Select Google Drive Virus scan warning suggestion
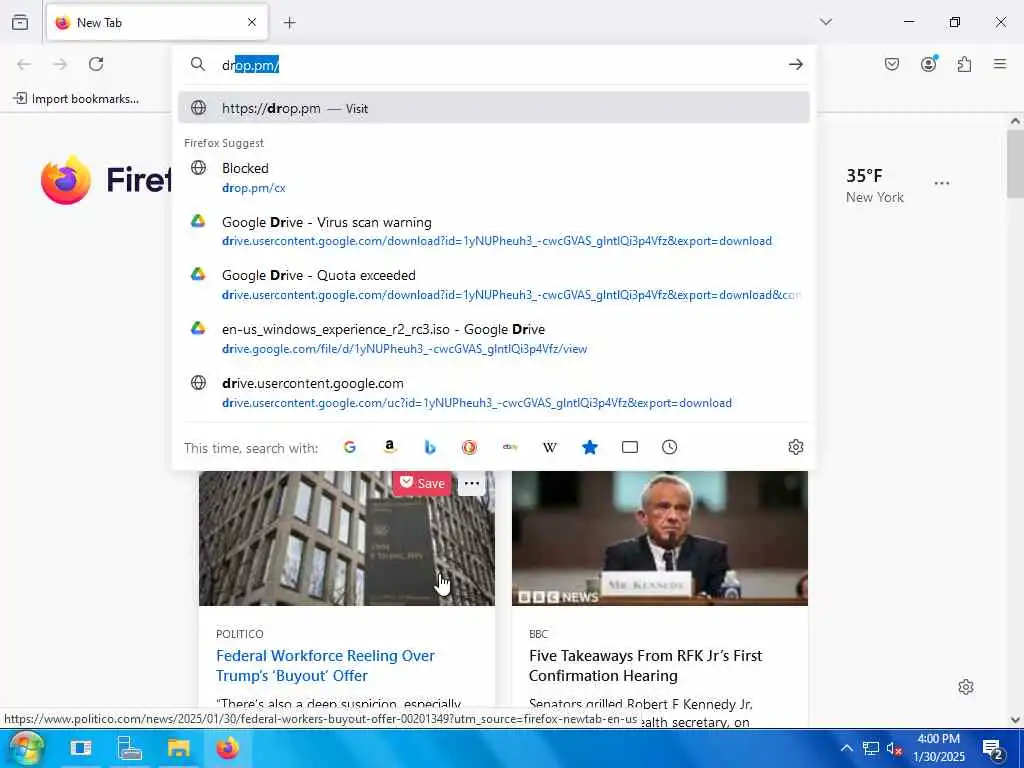Screen dimensions: 1024x768 494,231
